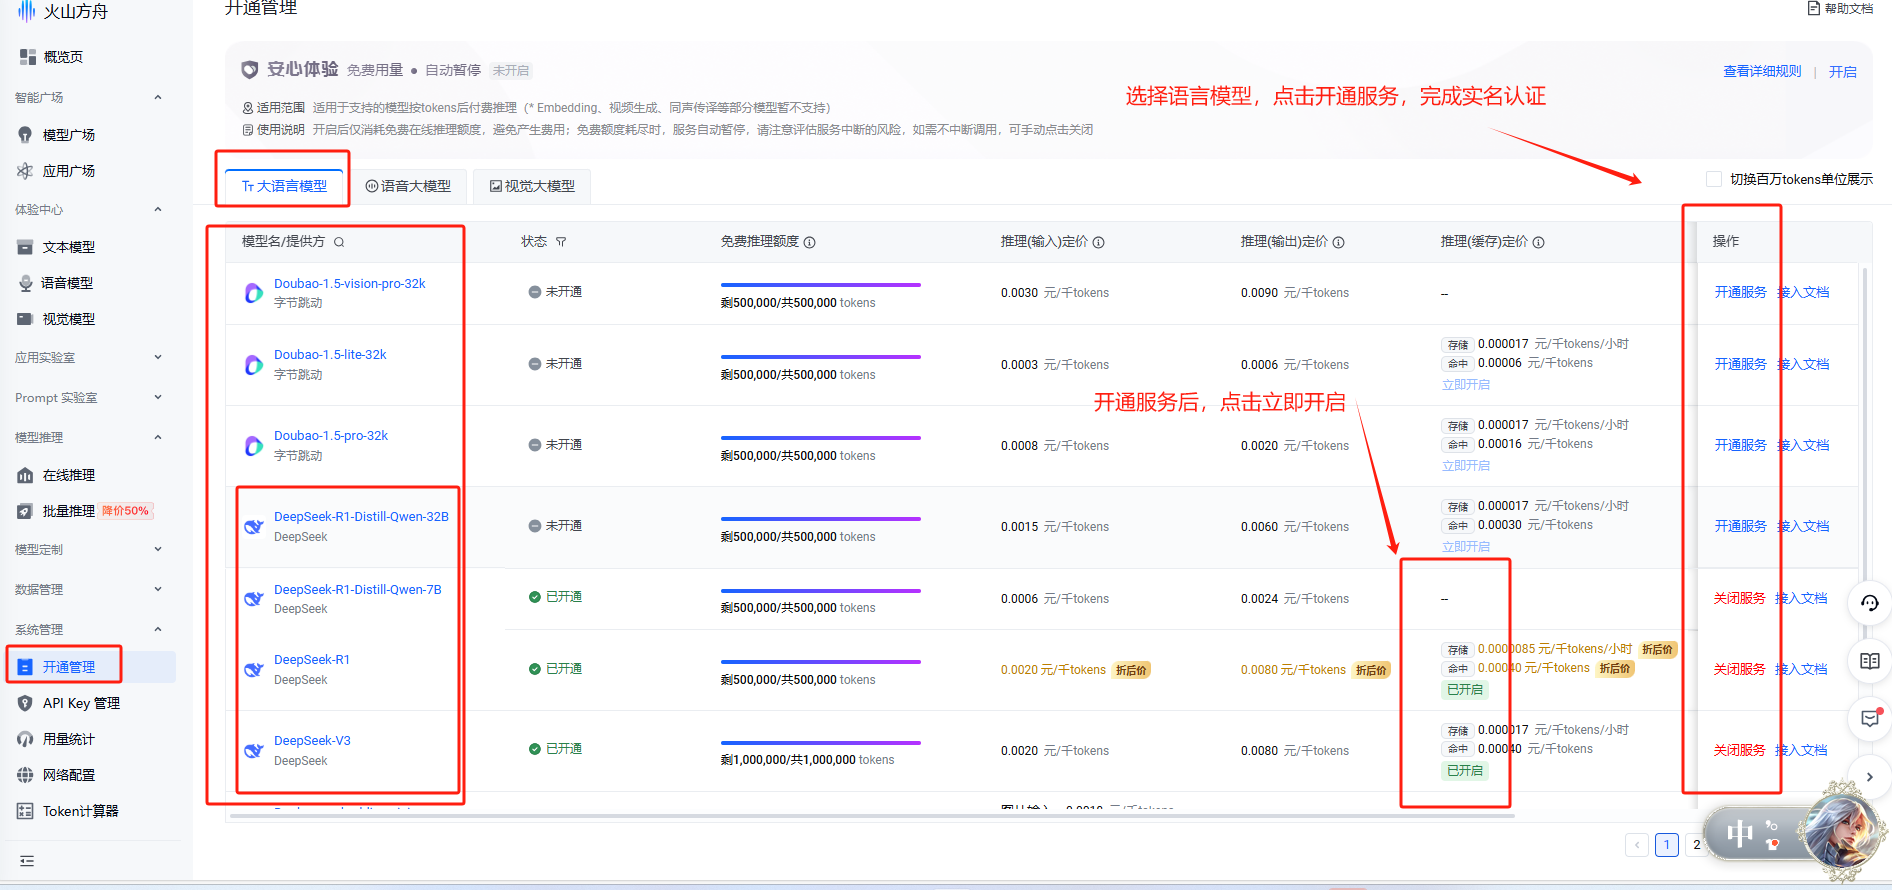1892x890 pixels.
Task: Tick the 切换百万tokens单位展示 checkbox
Action: pos(1714,179)
